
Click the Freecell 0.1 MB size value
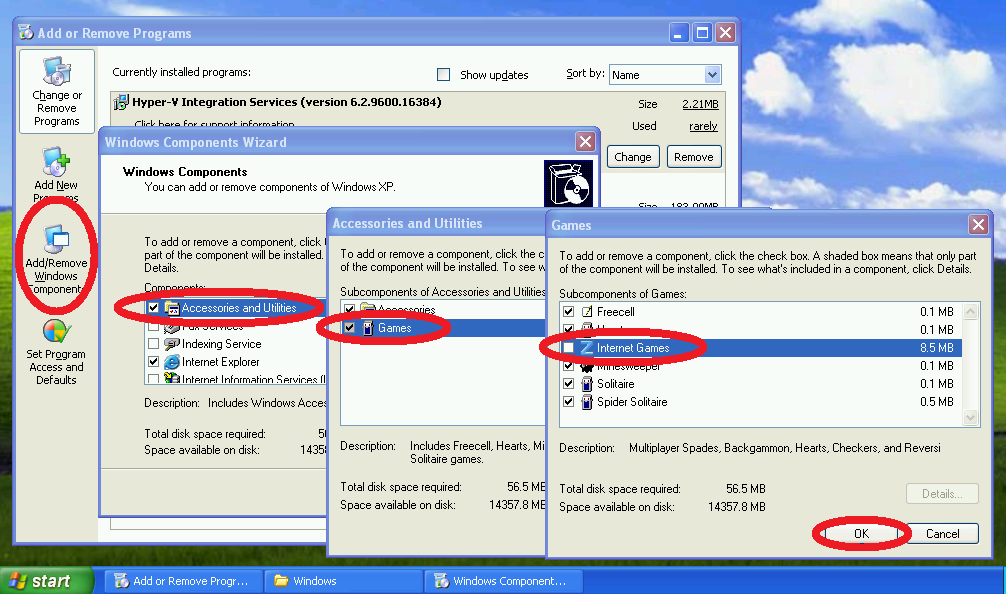(x=937, y=312)
